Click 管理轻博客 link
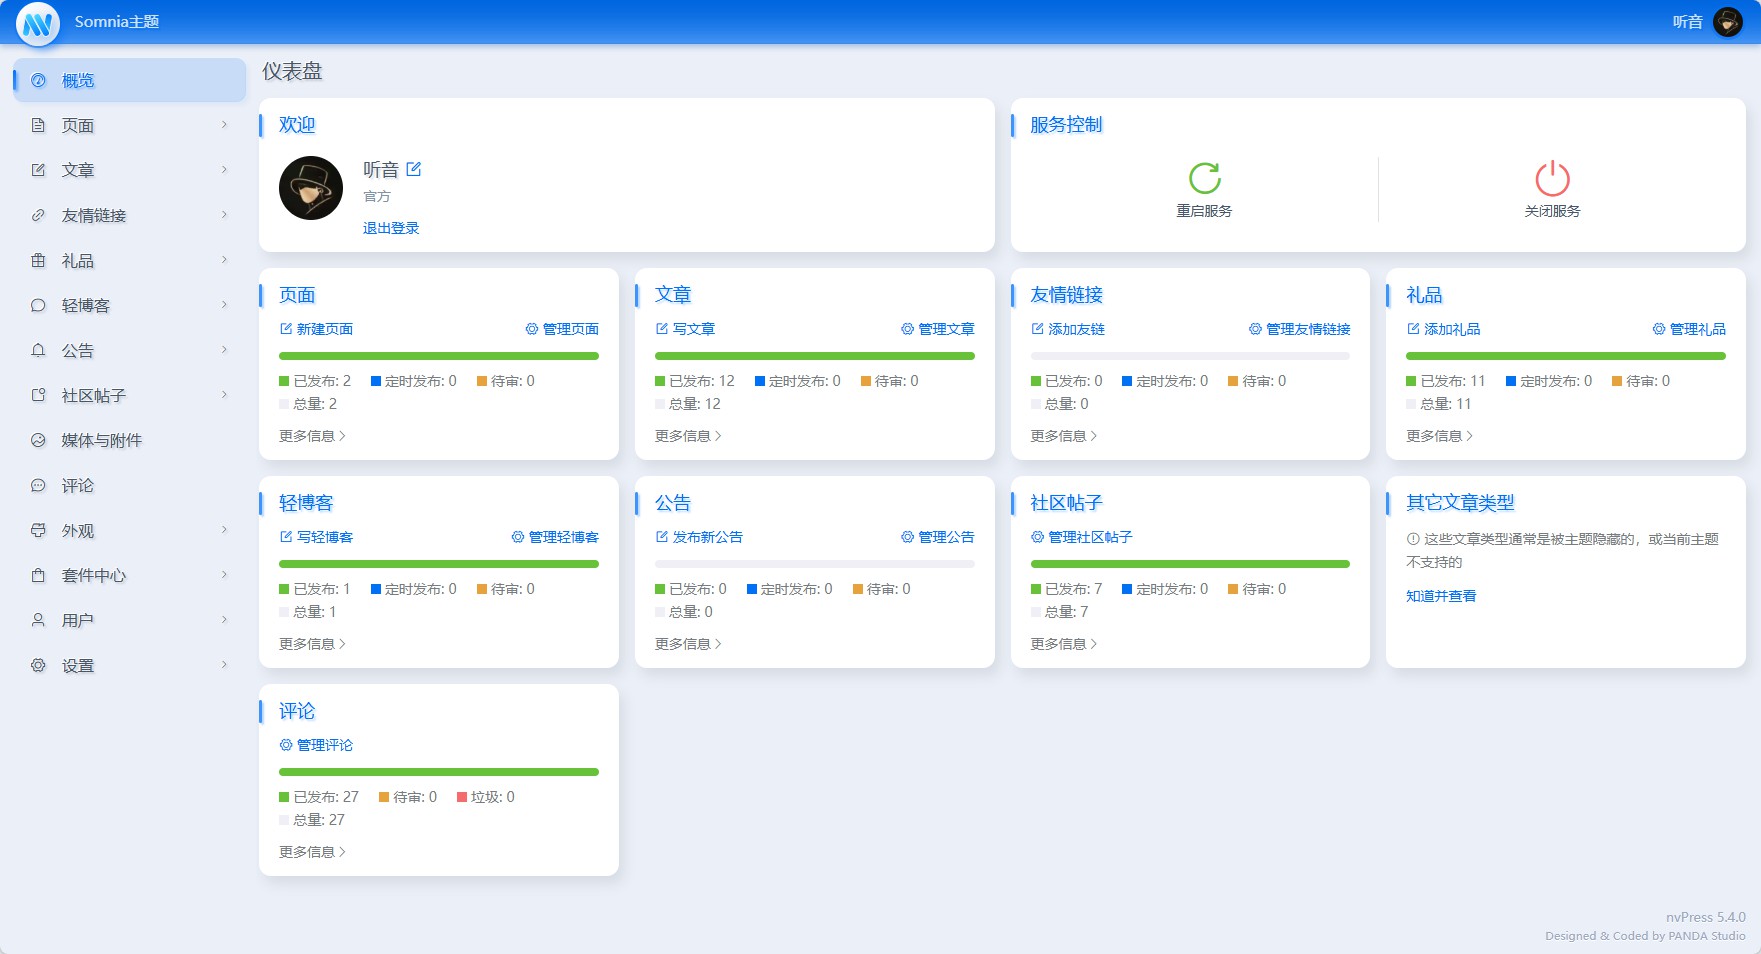The height and width of the screenshot is (954, 1761). tap(555, 537)
